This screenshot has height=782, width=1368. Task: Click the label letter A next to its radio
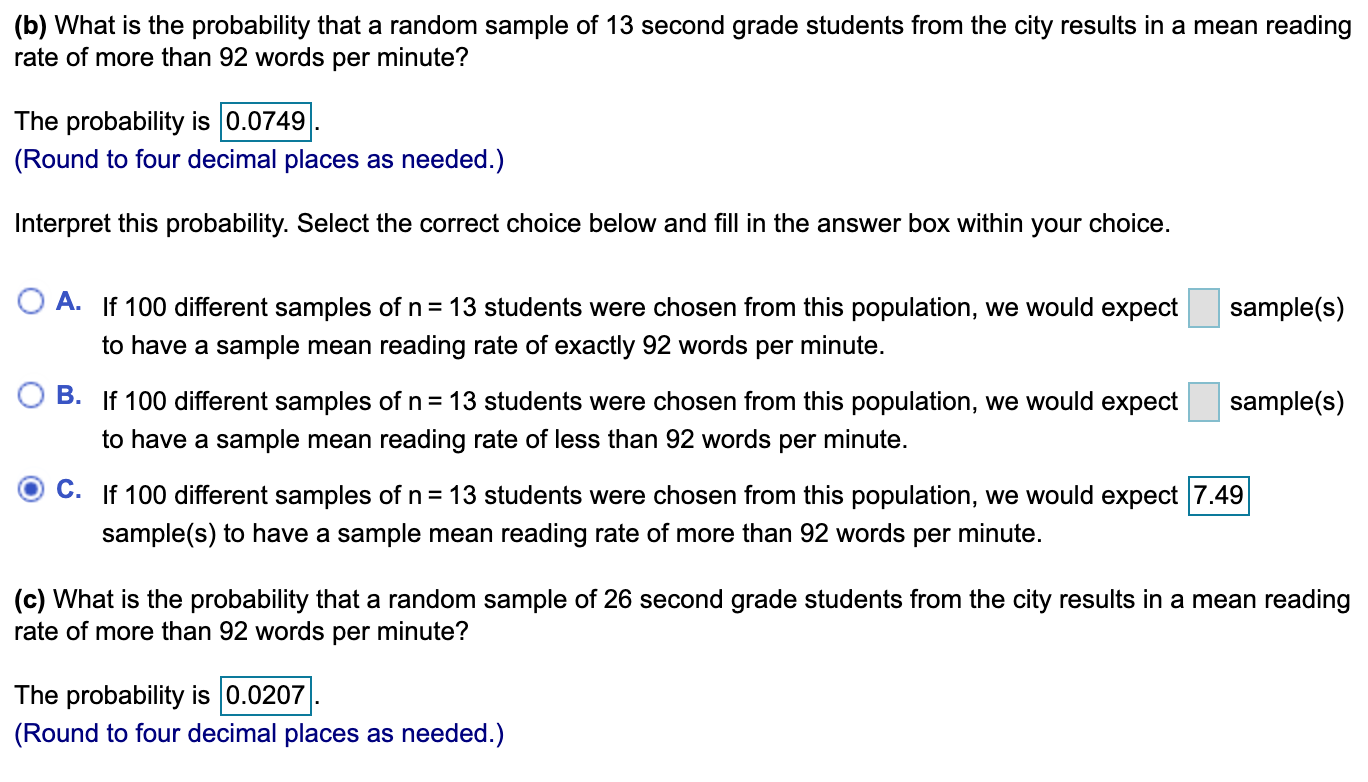pos(66,299)
